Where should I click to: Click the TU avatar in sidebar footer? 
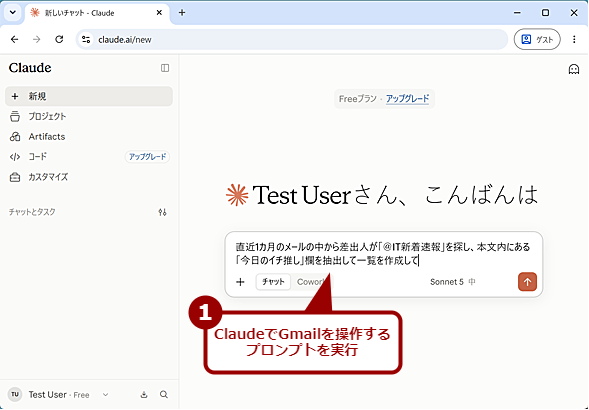tap(15, 395)
